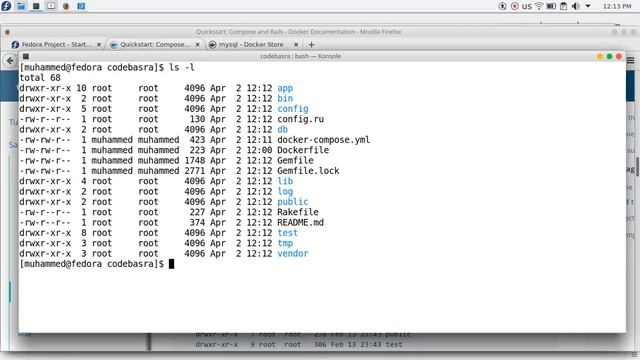Click the white screen icon in the top panel
Image resolution: width=640 pixels, height=360 pixels.
pyautogui.click(x=51, y=6)
